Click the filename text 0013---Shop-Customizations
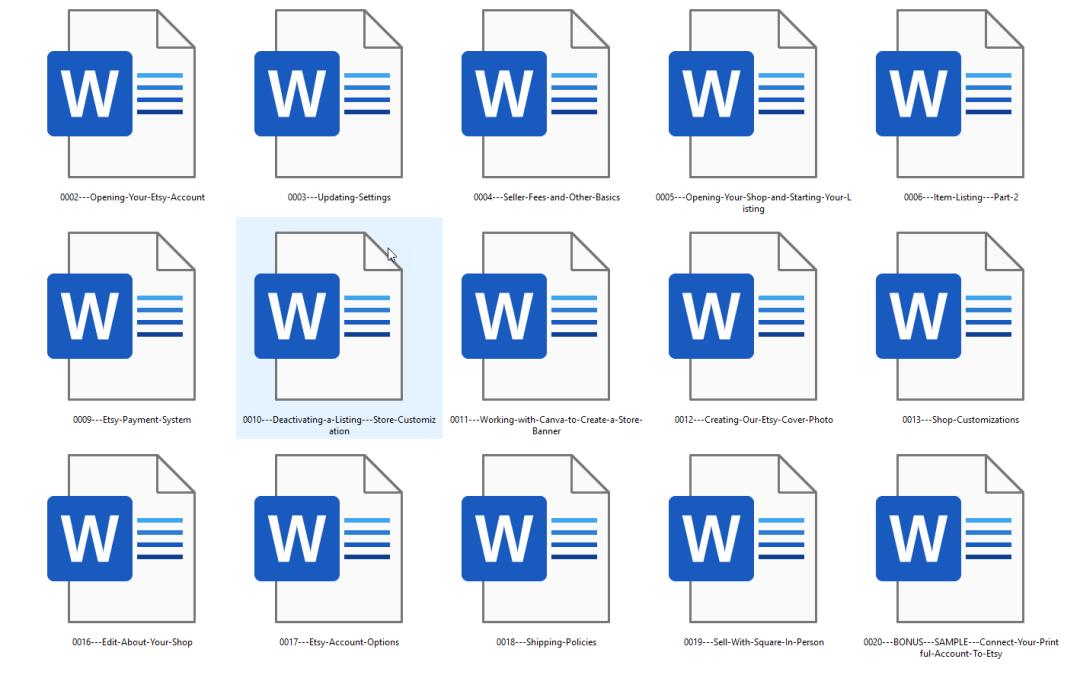 click(x=961, y=419)
